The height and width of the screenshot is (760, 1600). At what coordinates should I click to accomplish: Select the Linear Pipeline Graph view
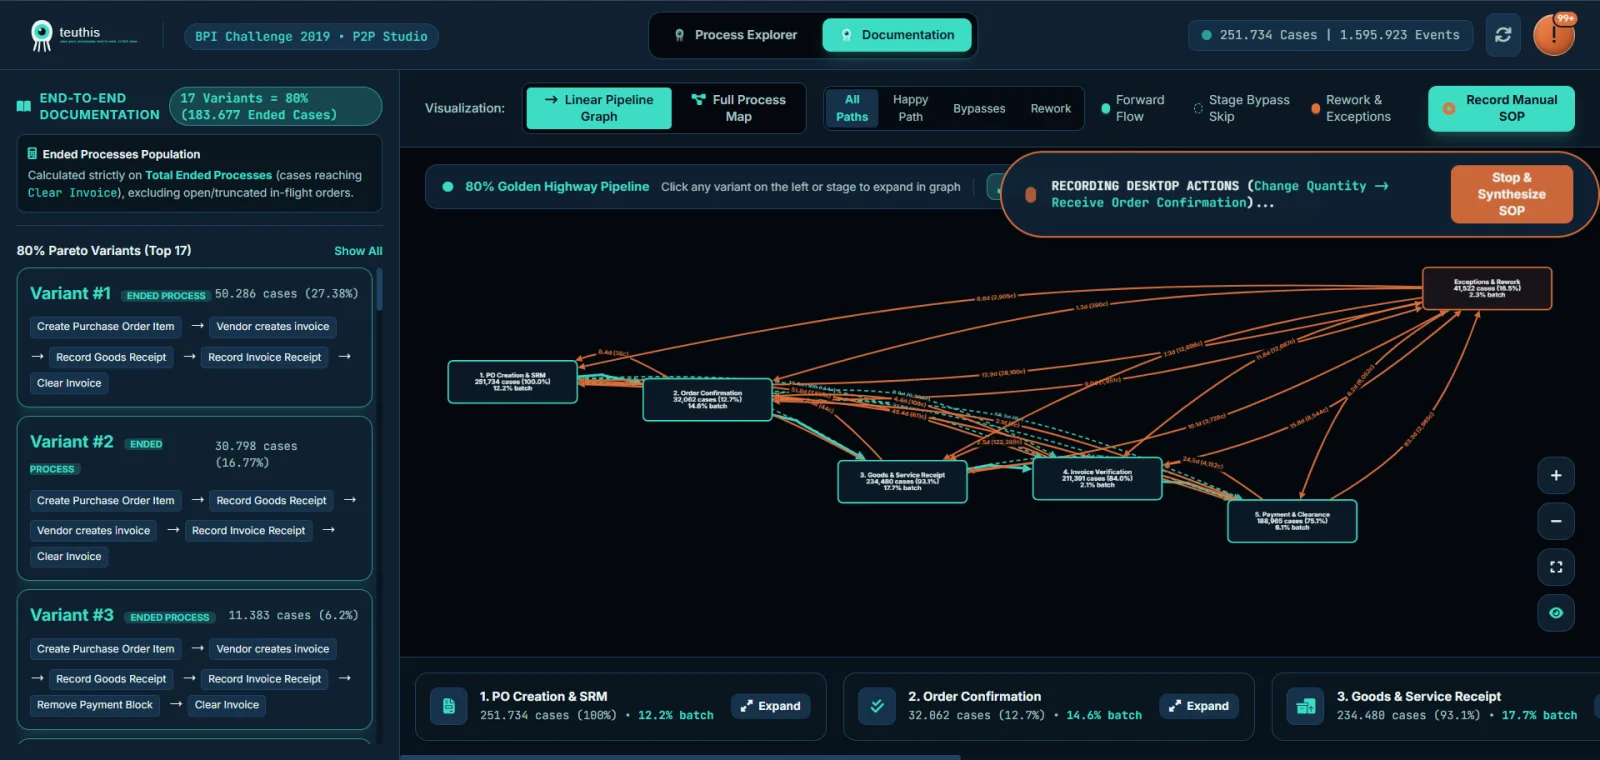pyautogui.click(x=599, y=108)
